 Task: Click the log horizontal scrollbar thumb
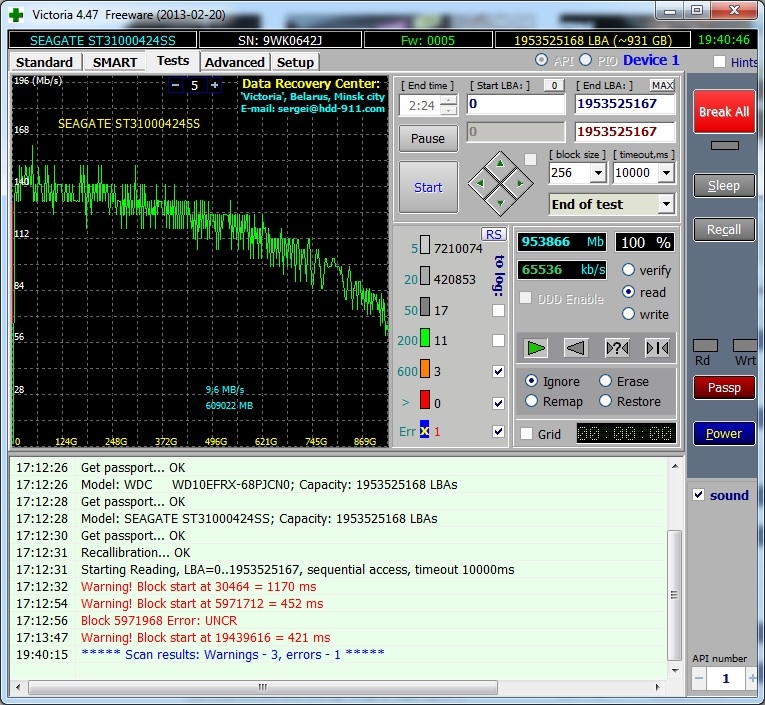coord(263,687)
